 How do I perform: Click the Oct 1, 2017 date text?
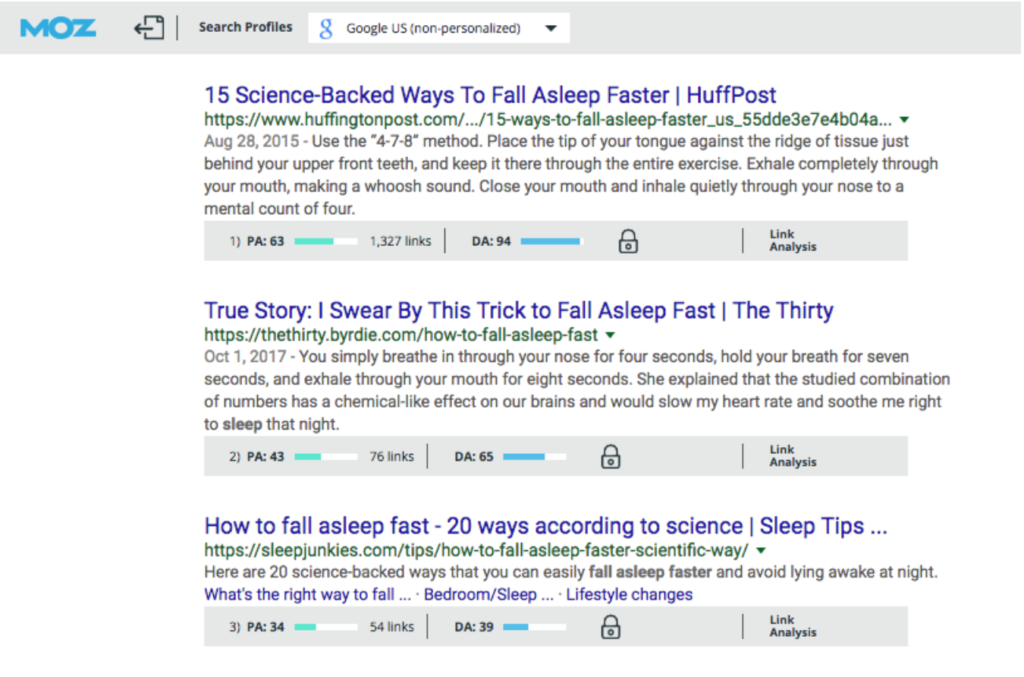(x=245, y=357)
